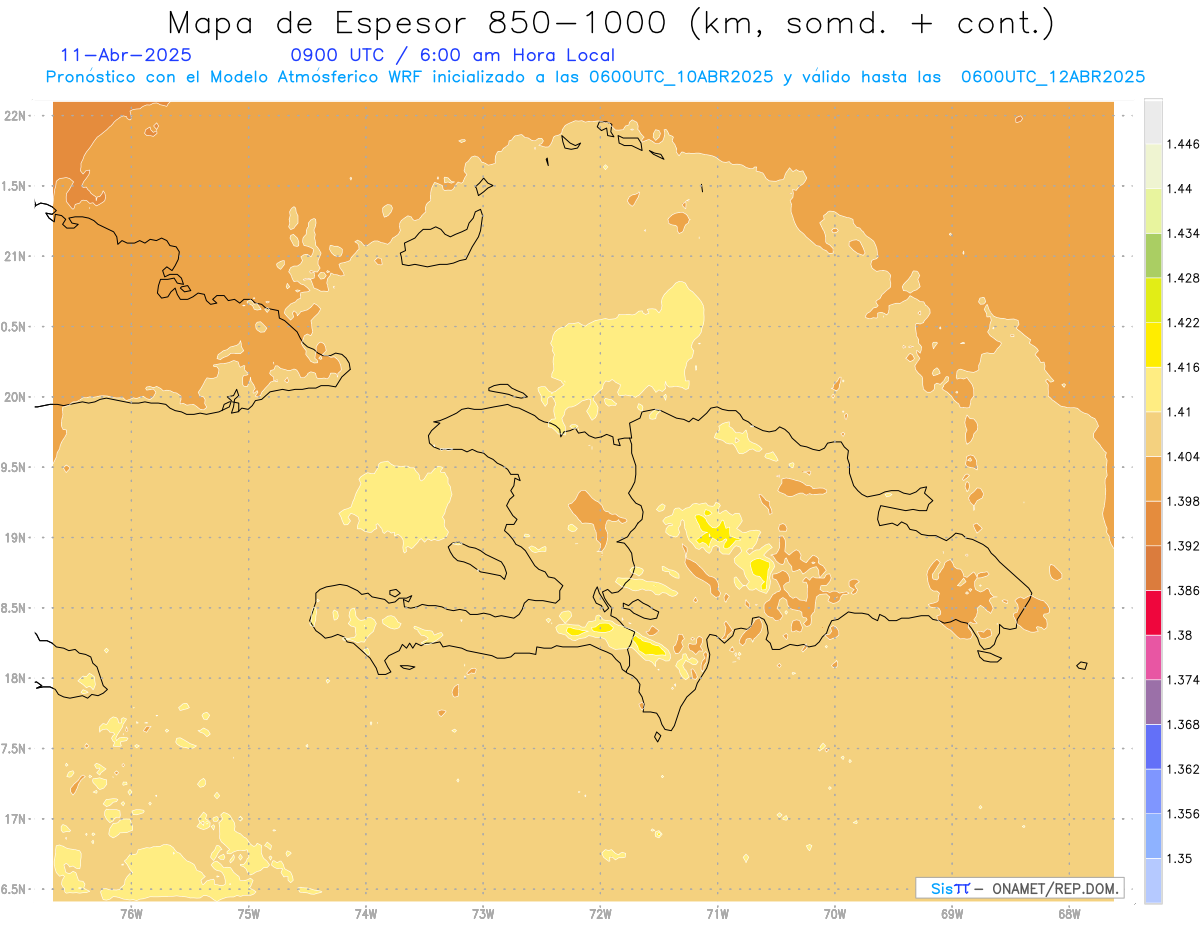
Task: Click the legend value '1.35'
Action: click(1177, 858)
